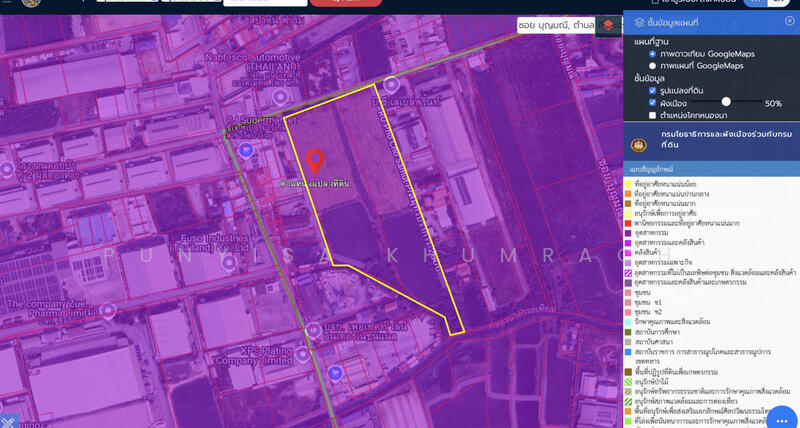Enable the Khok Nong Na position layer
The image size is (800, 428).
click(x=653, y=115)
